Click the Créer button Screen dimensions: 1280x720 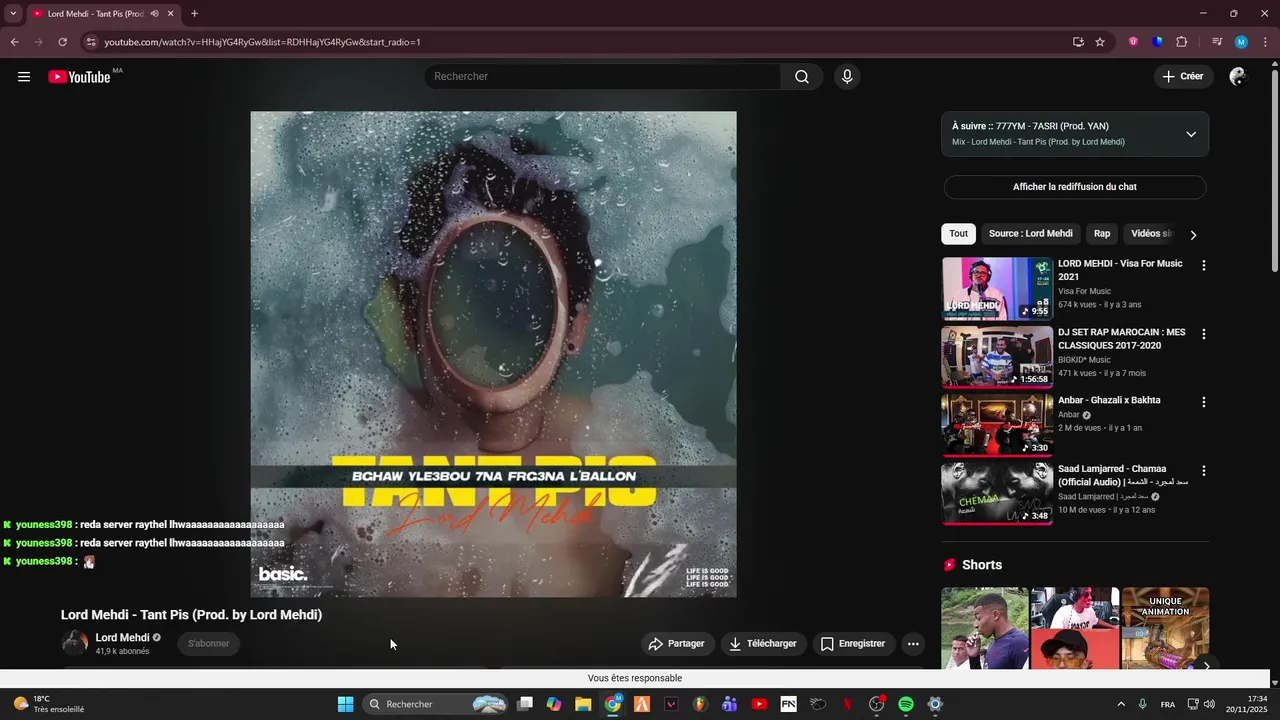[x=1183, y=77]
